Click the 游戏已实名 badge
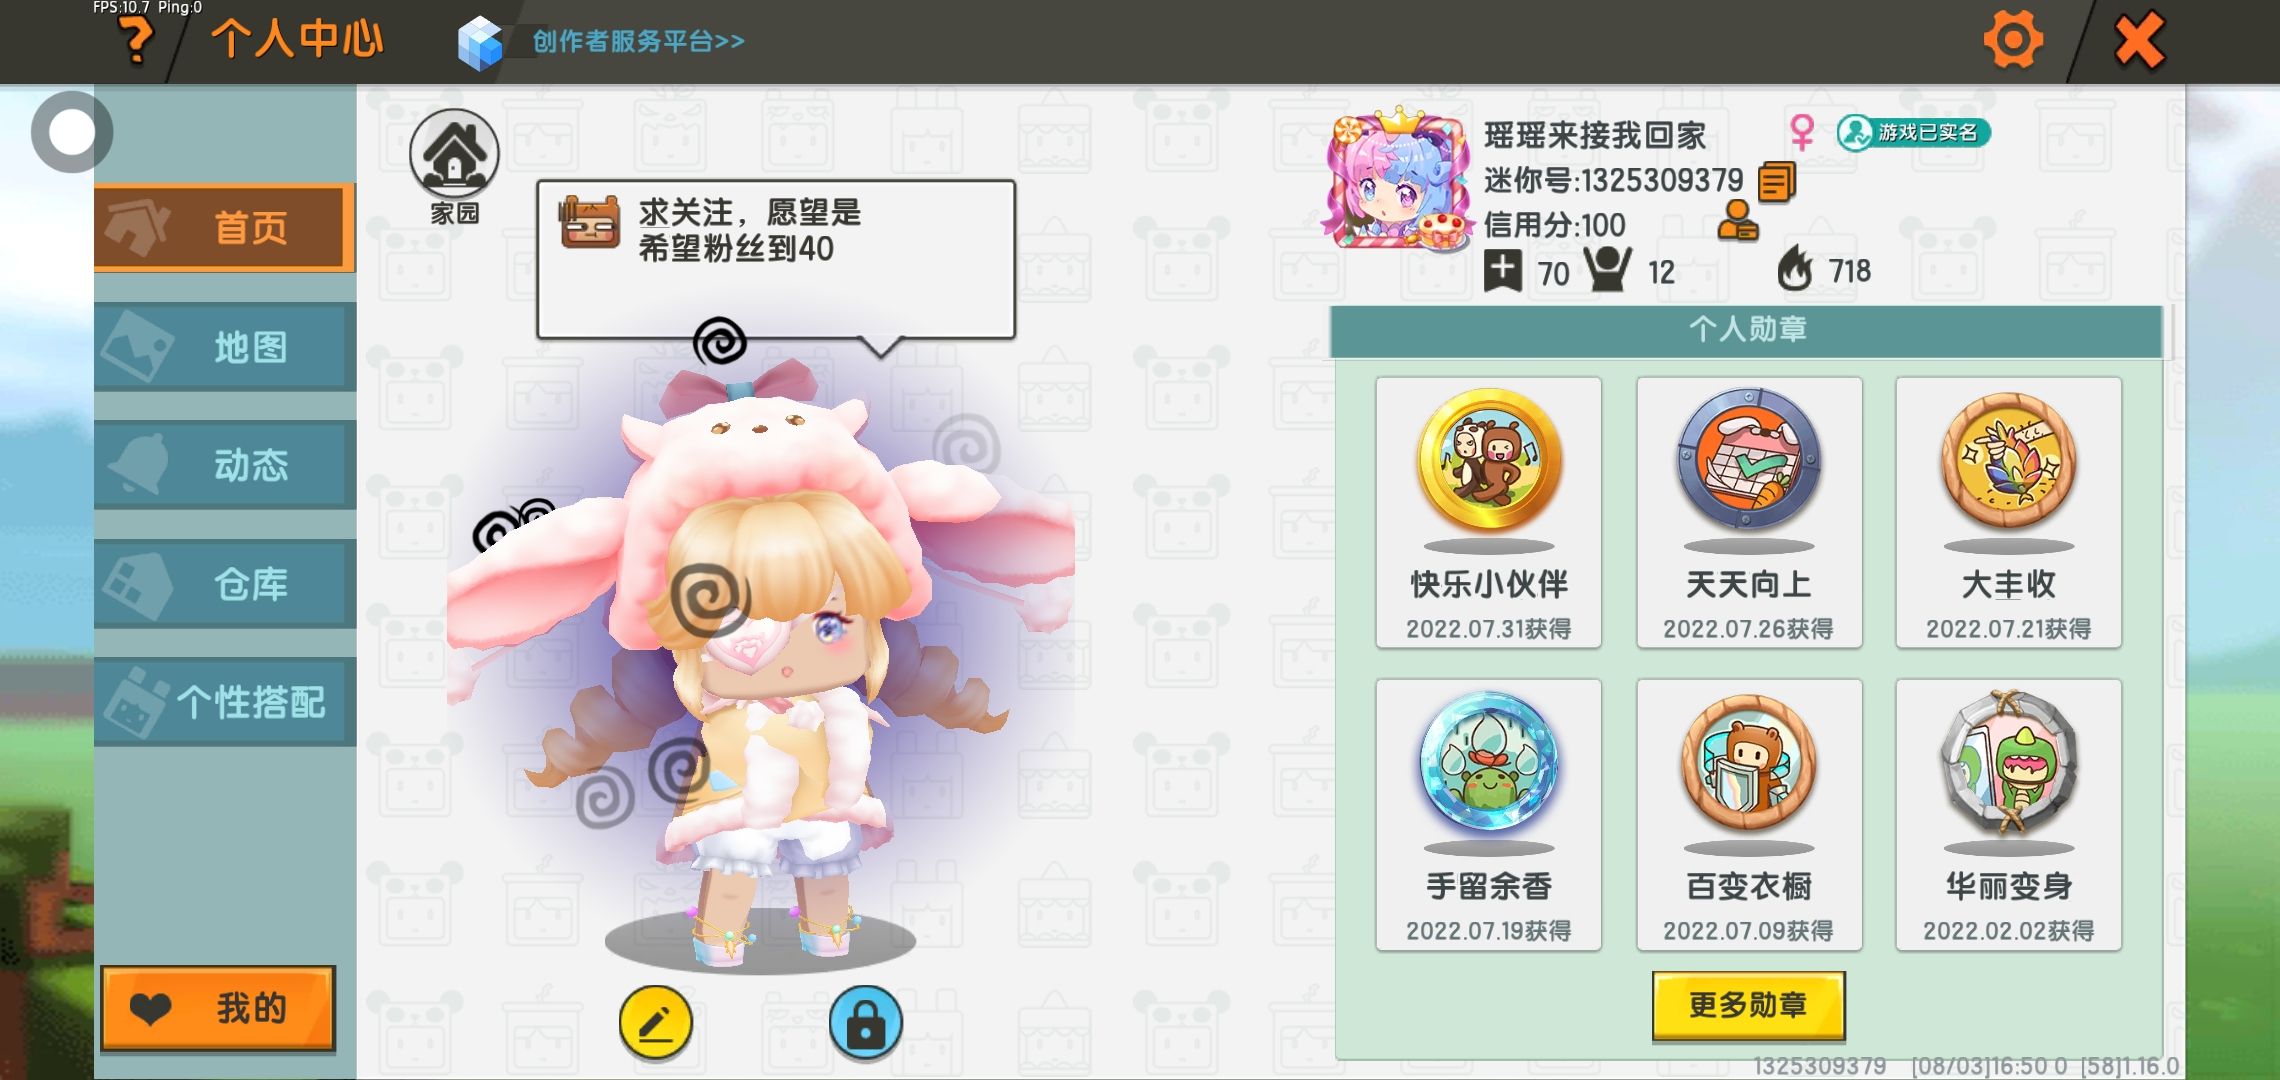Viewport: 2280px width, 1080px height. point(1913,132)
